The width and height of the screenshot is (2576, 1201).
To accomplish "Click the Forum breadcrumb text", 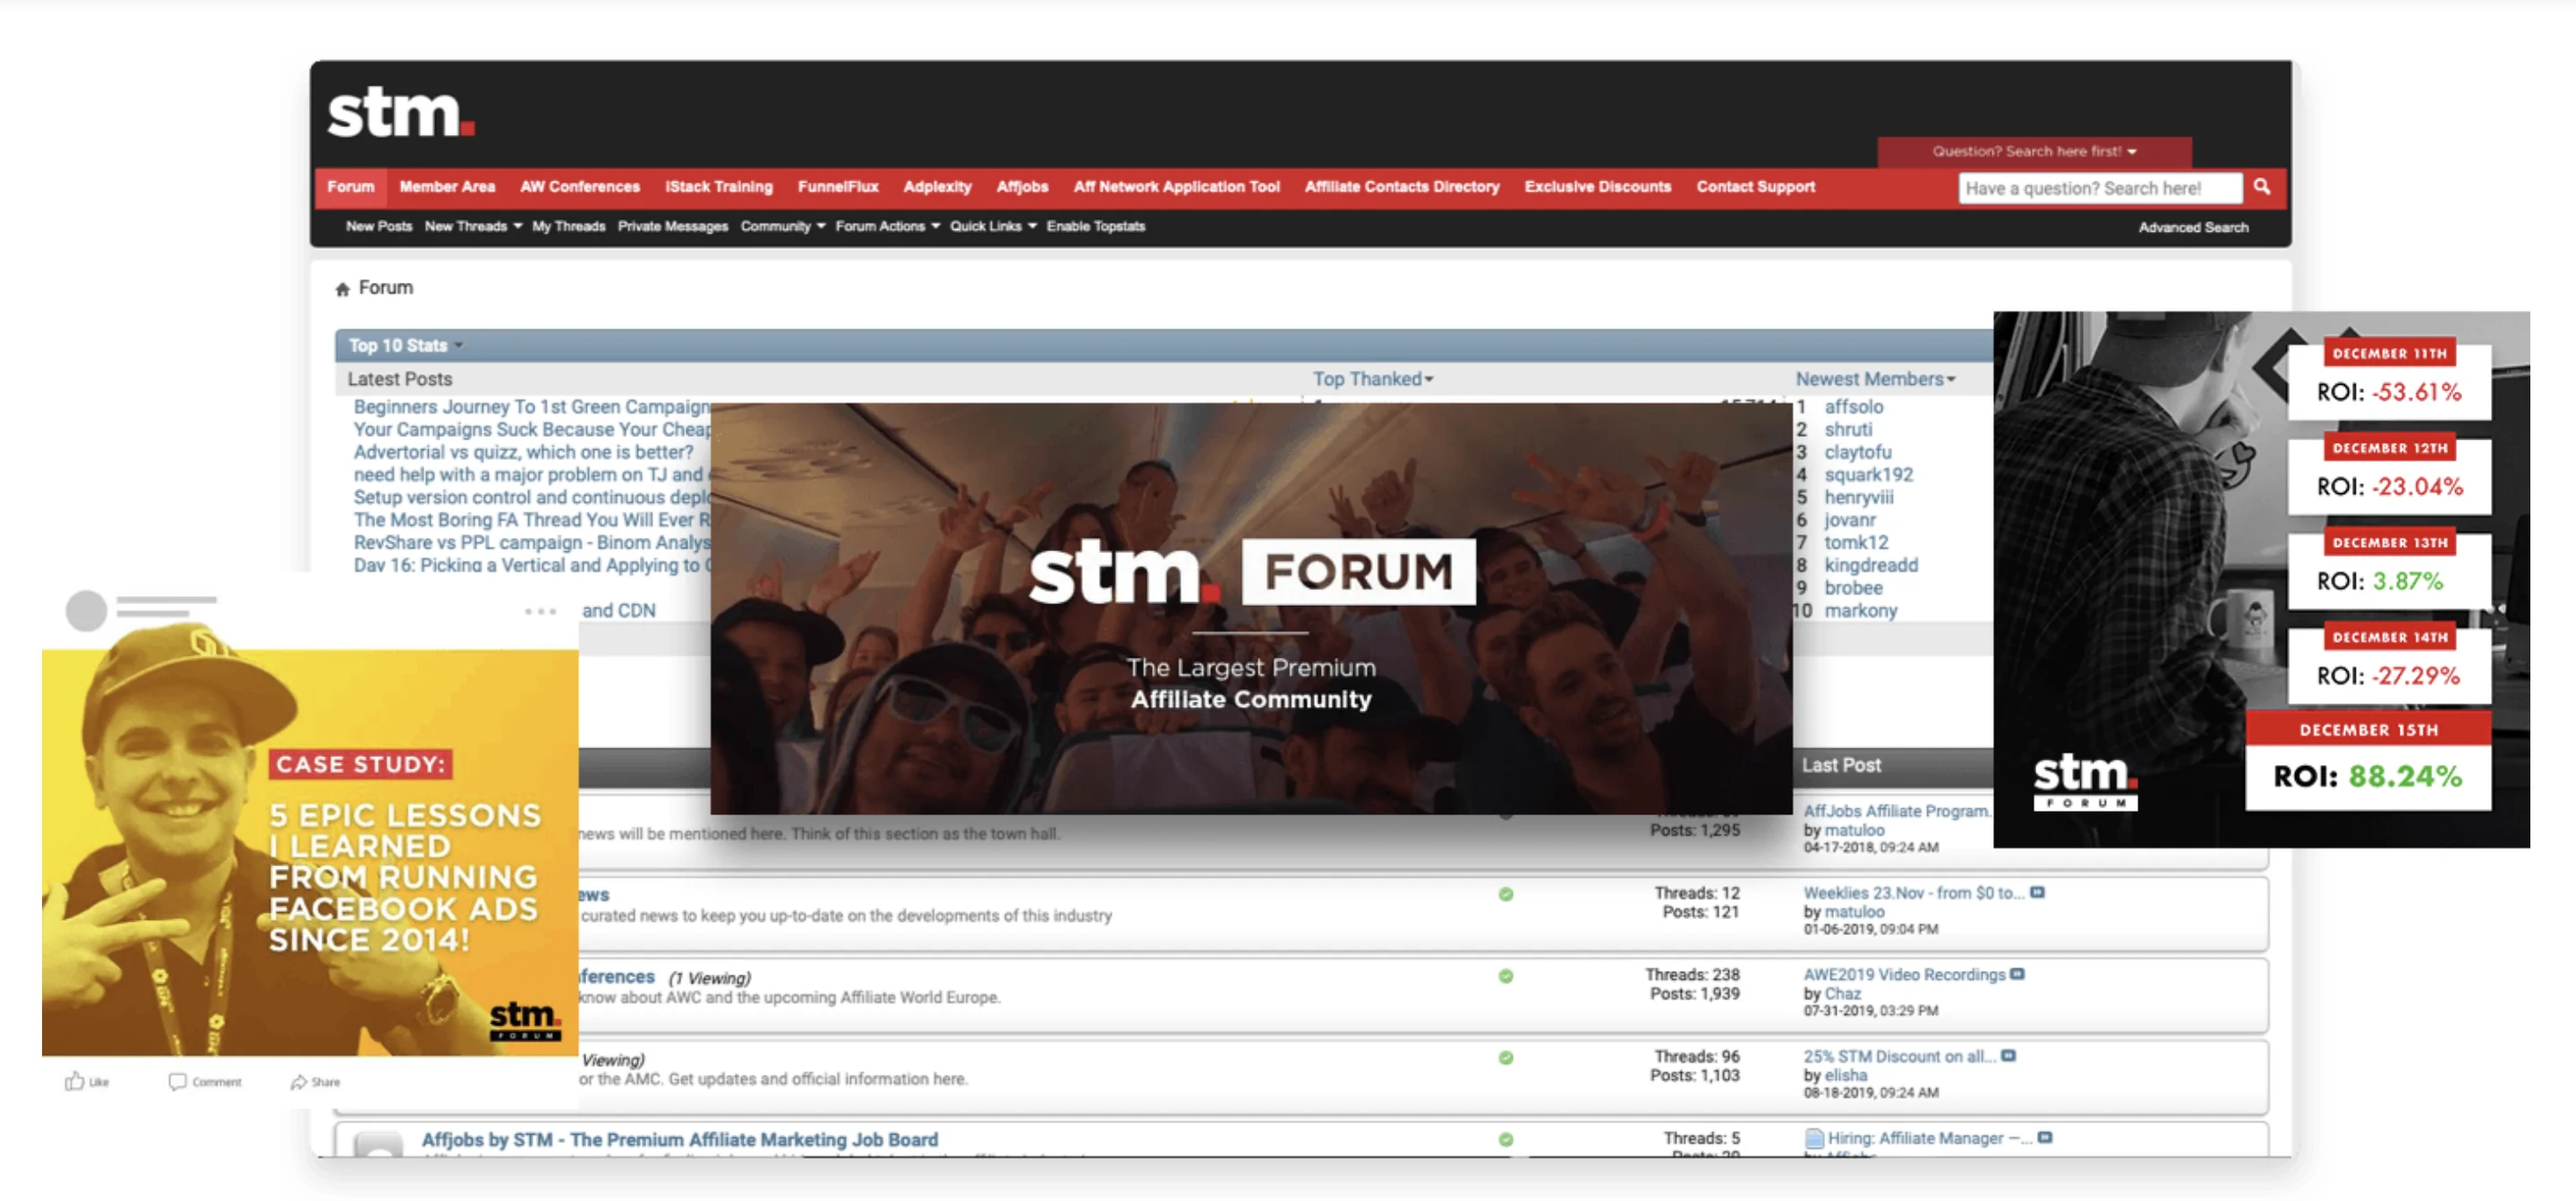I will [x=385, y=288].
